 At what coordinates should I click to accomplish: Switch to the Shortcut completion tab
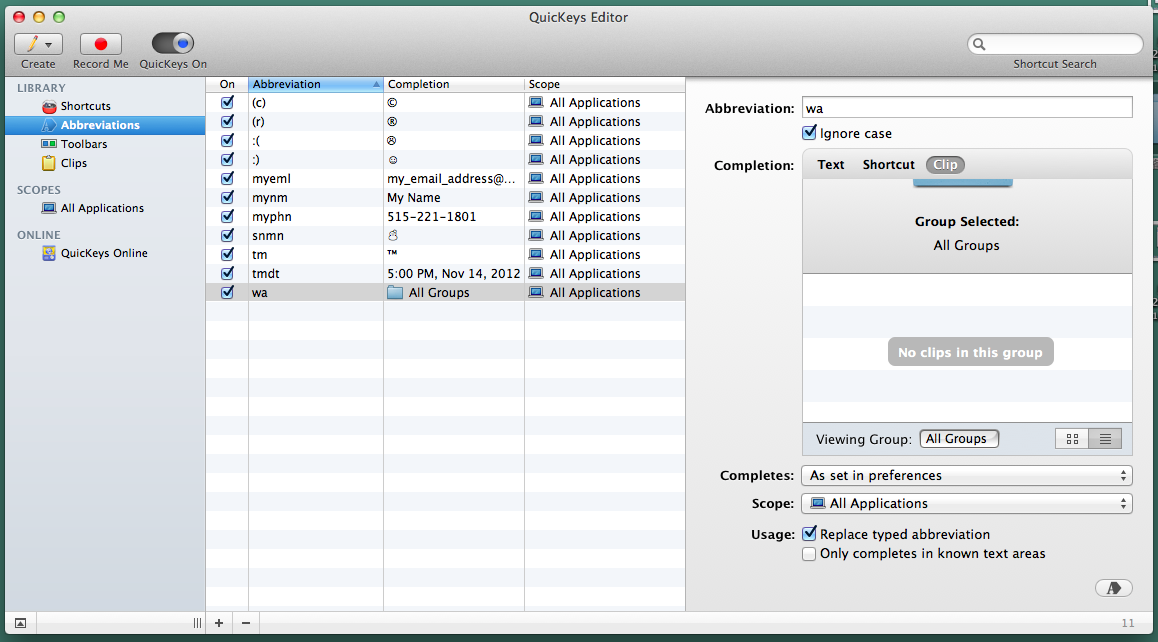888,165
